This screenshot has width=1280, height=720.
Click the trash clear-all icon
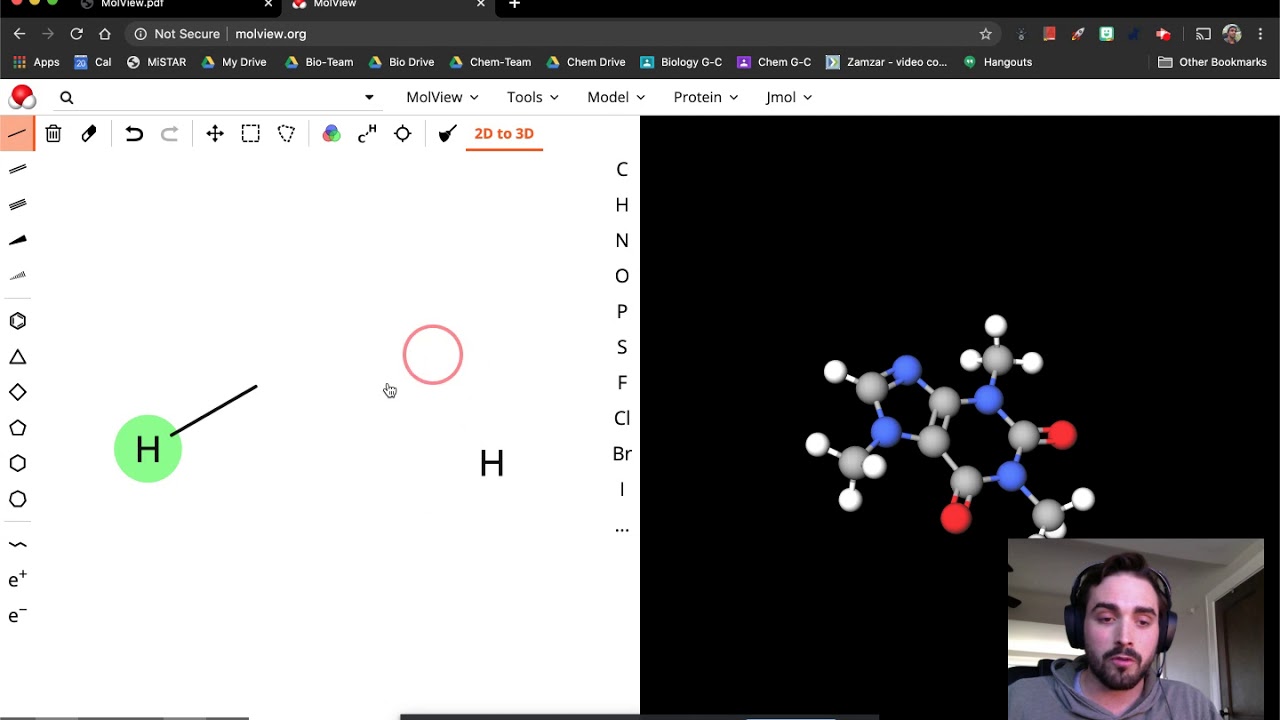pos(53,133)
